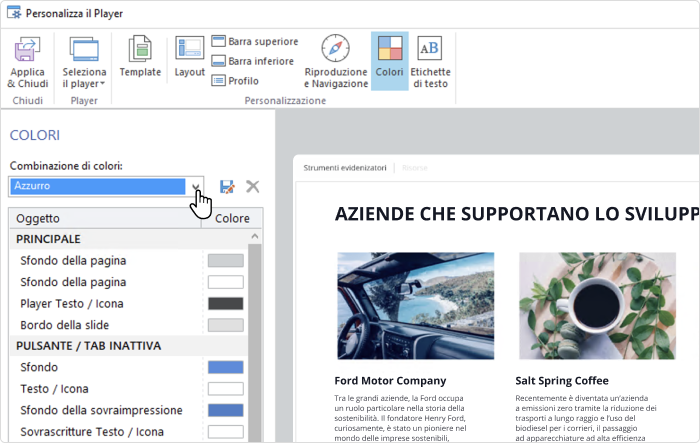Image resolution: width=700 pixels, height=443 pixels.
Task: Select the Player Testo / Icona row label
Action: pyautogui.click(x=71, y=304)
